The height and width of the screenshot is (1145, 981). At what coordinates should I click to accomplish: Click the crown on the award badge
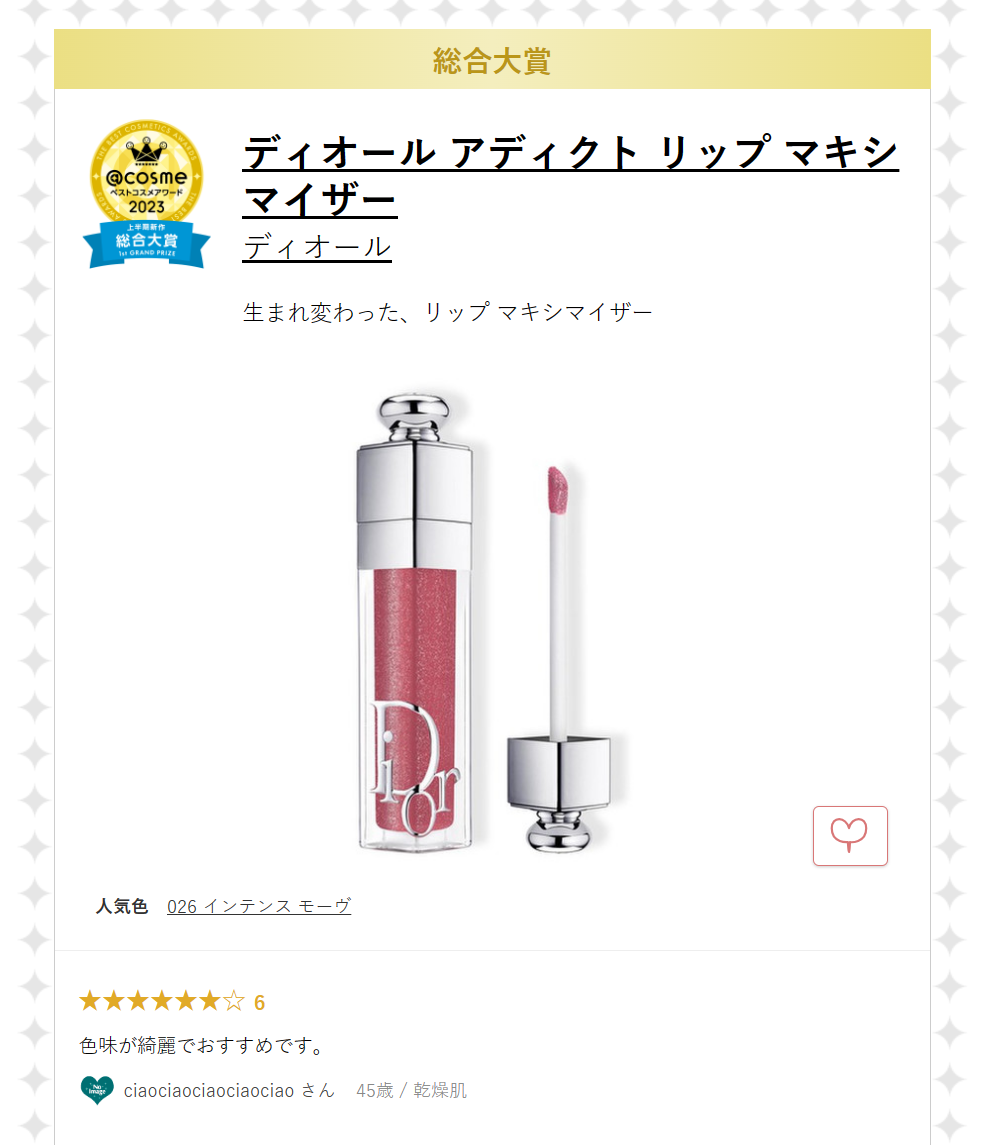147,153
